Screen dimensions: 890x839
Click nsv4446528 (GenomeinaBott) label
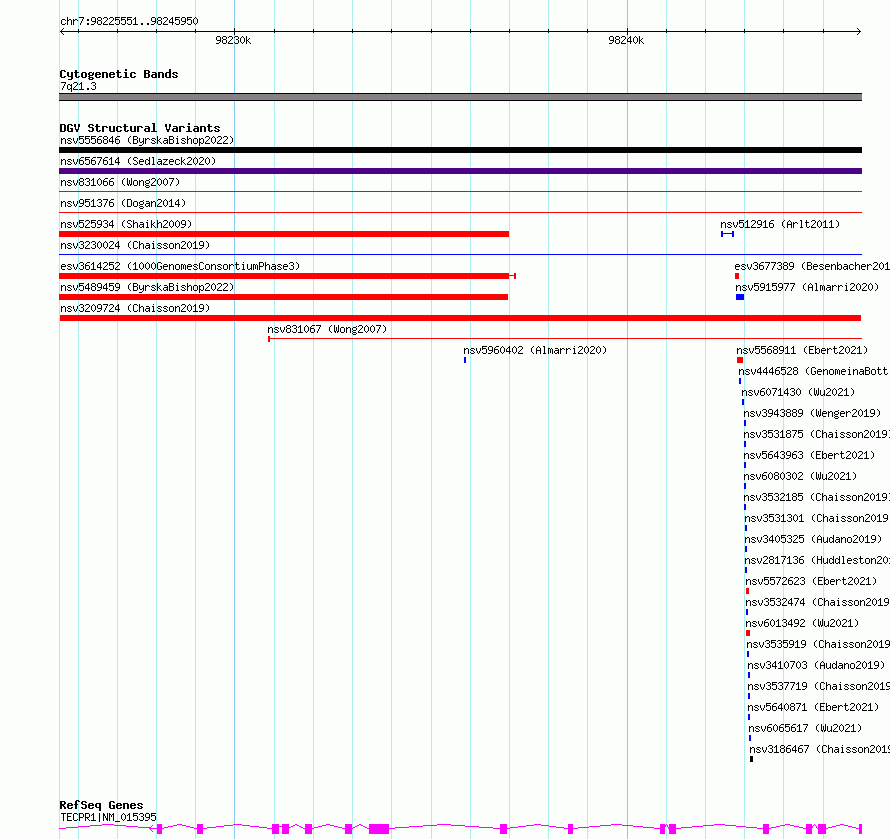tap(813, 371)
